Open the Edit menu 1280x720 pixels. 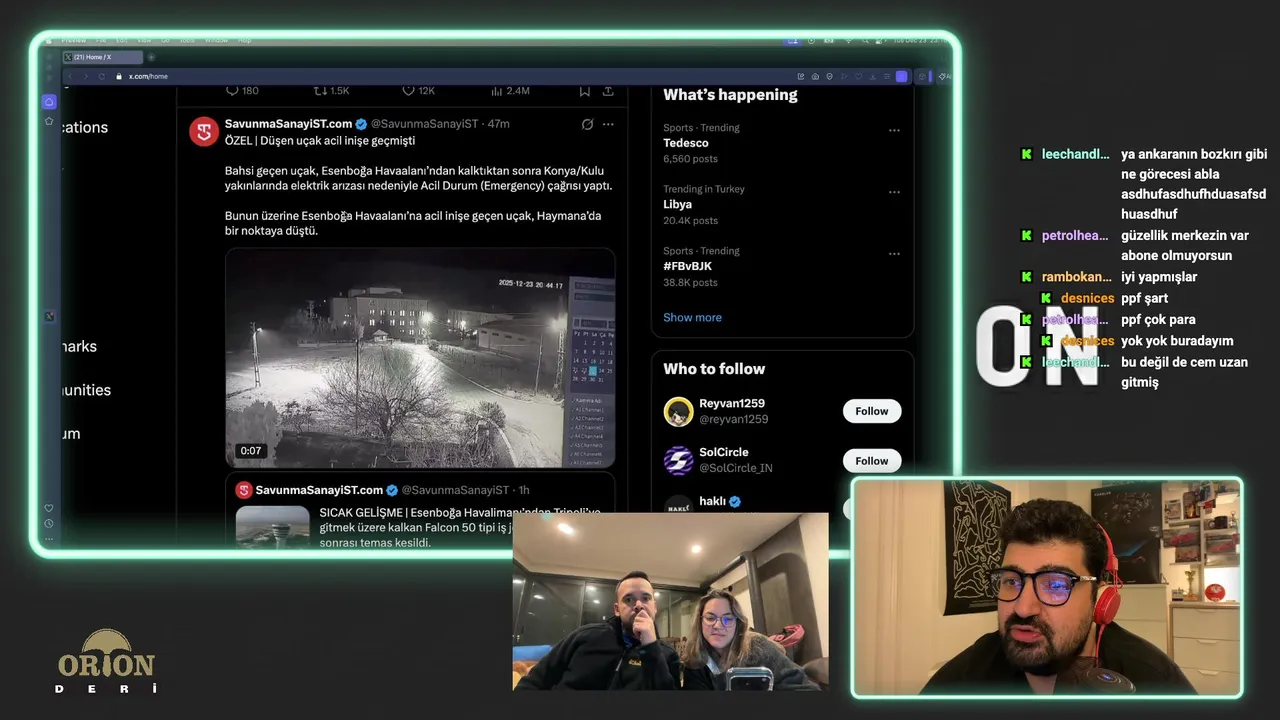point(122,40)
